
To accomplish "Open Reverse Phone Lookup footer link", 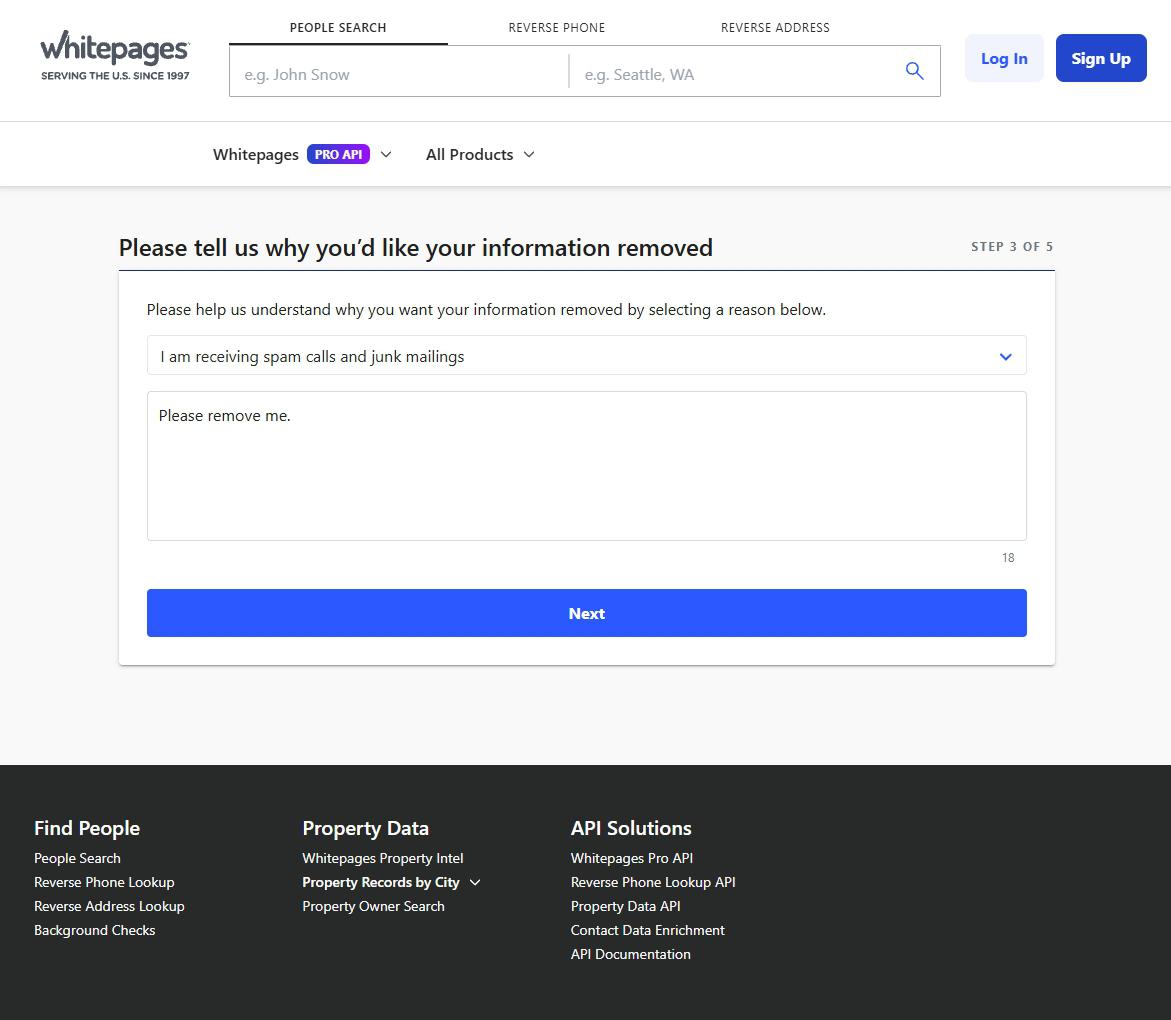I will pos(104,882).
